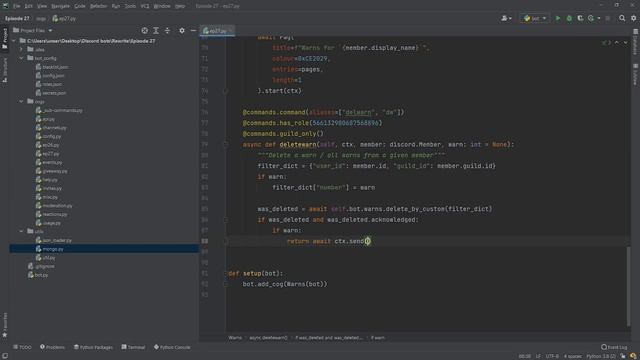This screenshot has width=640, height=360.
Task: Close the ep27.py editor tab
Action: point(231,31)
